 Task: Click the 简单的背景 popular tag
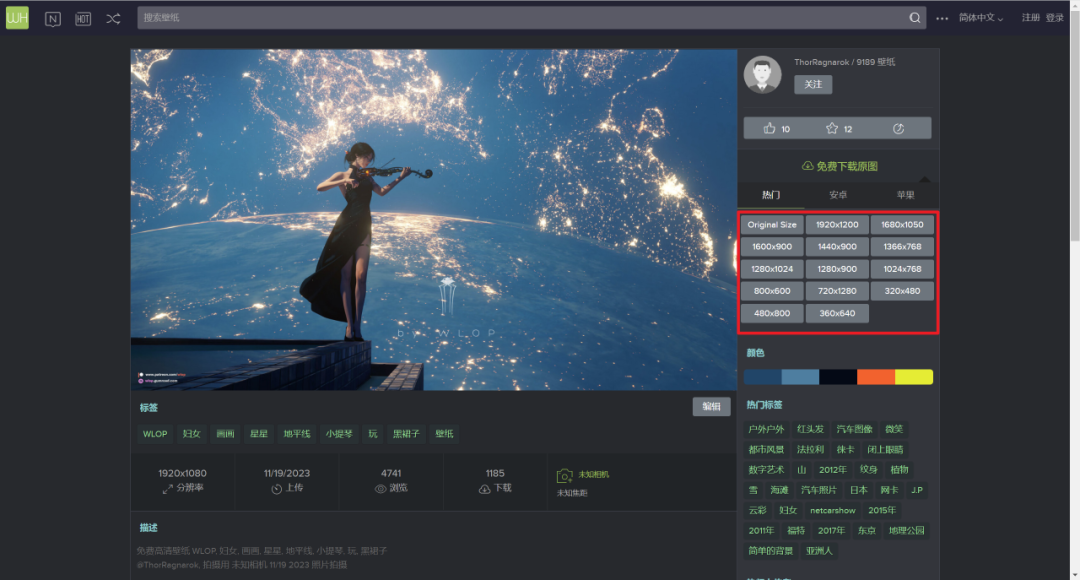point(770,551)
